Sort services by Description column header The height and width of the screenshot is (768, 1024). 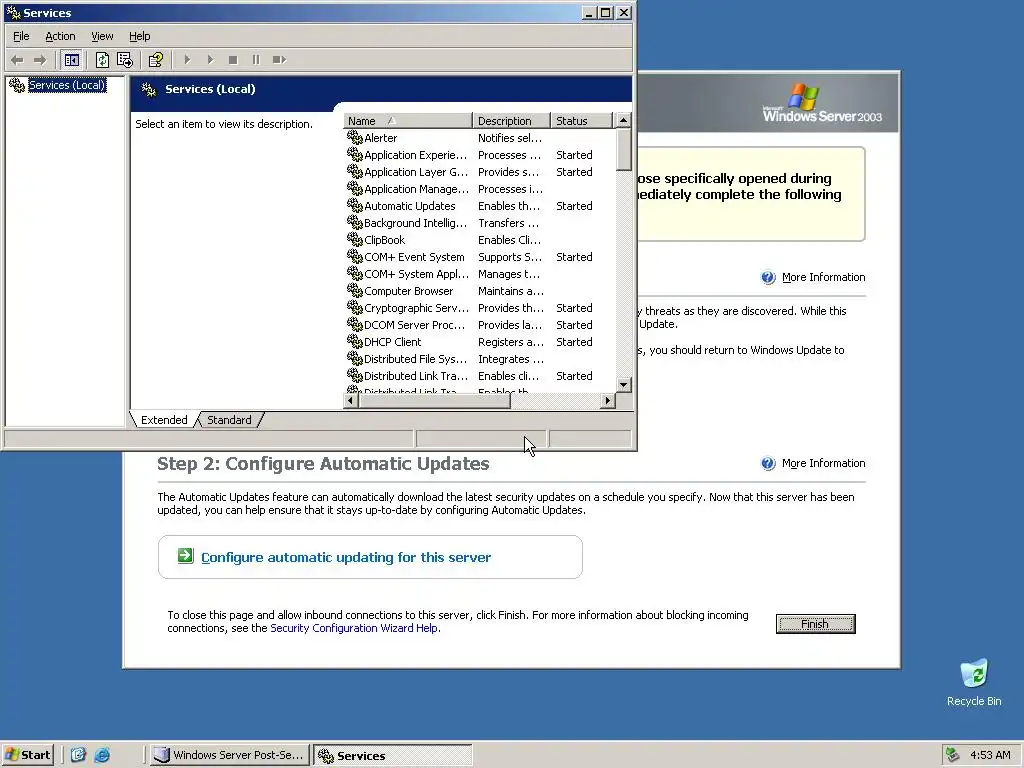[511, 121]
